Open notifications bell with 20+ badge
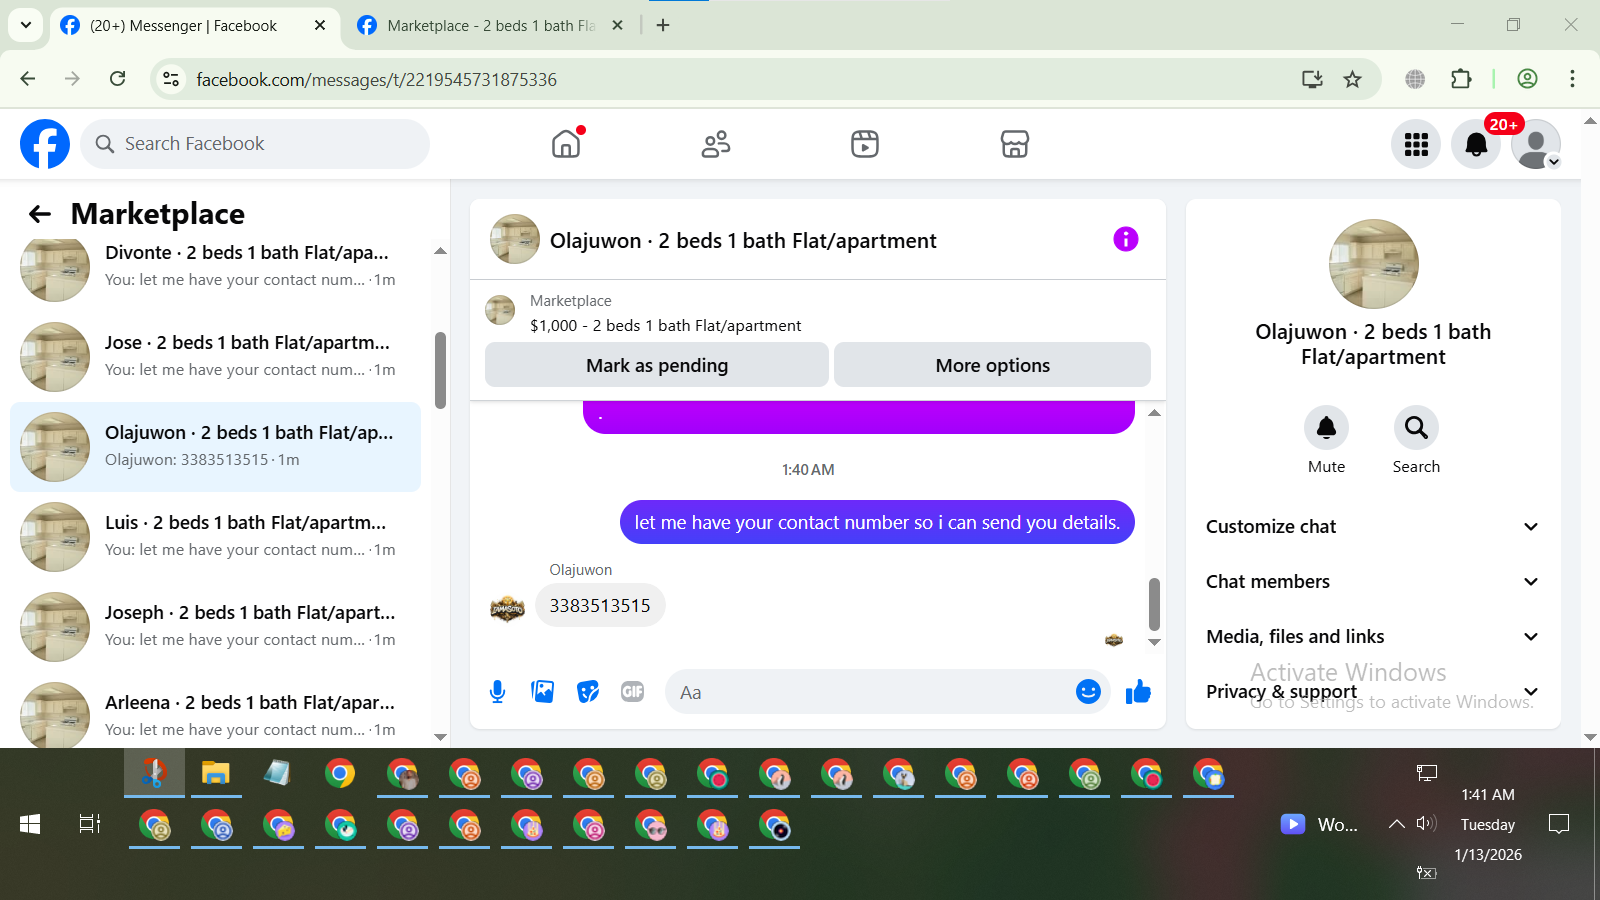This screenshot has height=900, width=1600. [1476, 144]
